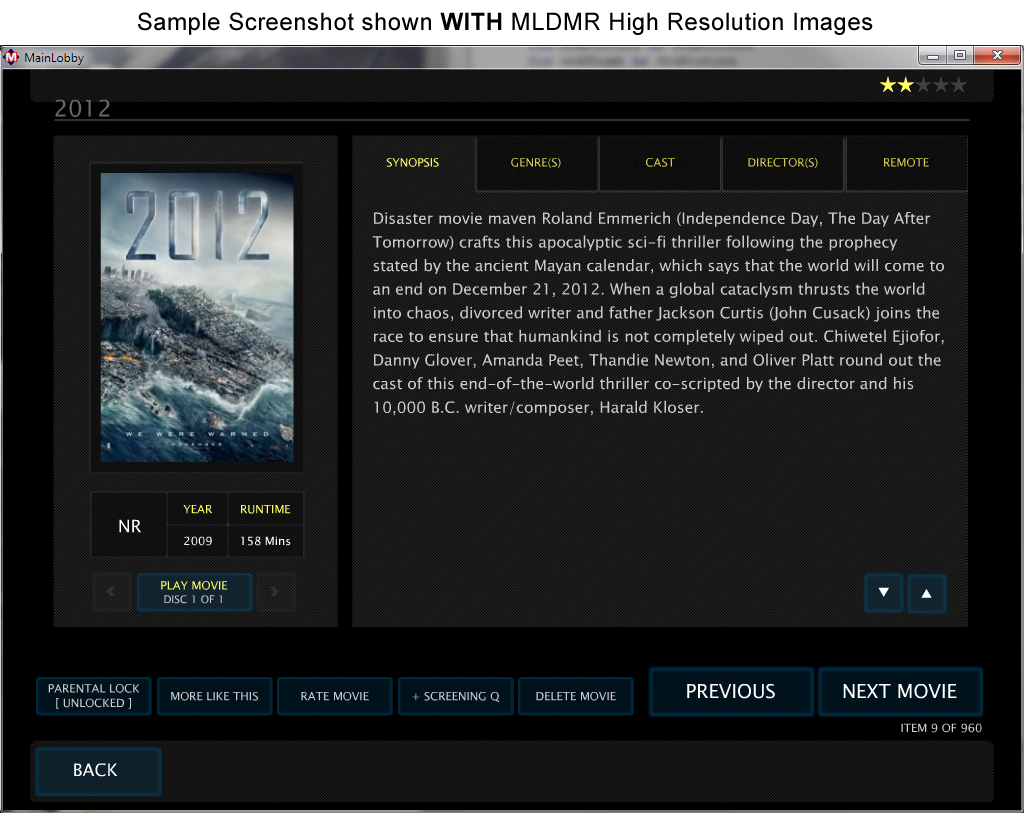
Task: Click the synopsis paragraph text
Action: point(658,313)
